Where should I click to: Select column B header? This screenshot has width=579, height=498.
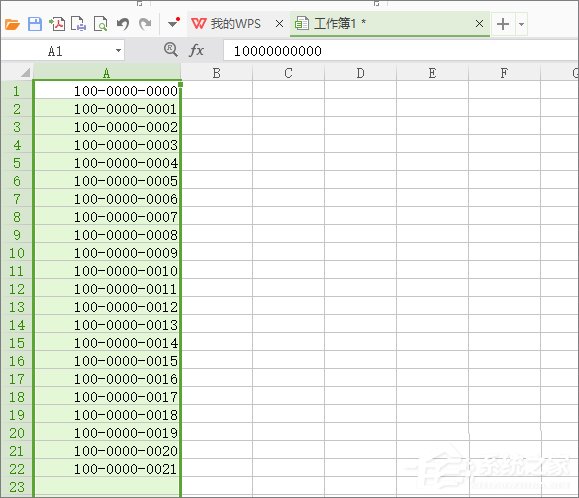216,73
